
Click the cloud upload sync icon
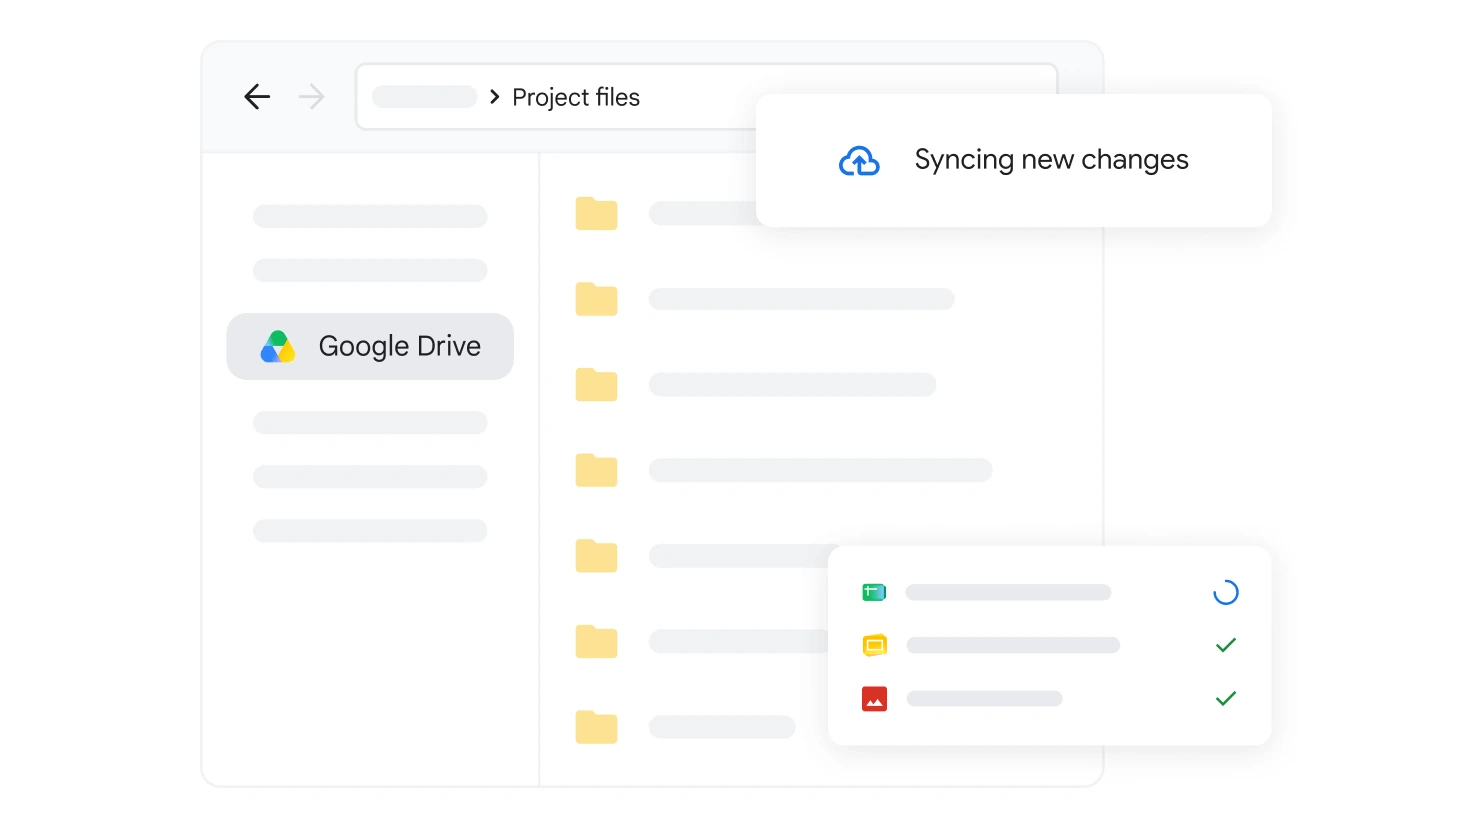pos(859,160)
